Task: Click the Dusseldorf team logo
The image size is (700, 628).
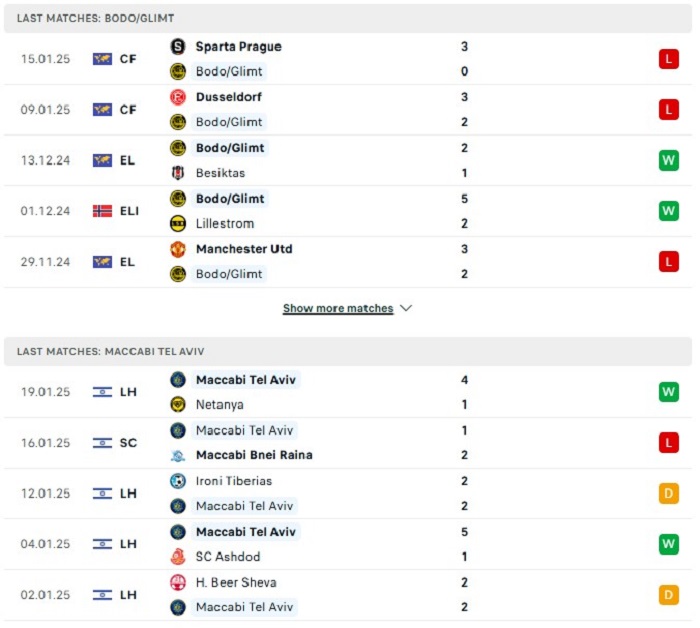Action: click(x=178, y=97)
